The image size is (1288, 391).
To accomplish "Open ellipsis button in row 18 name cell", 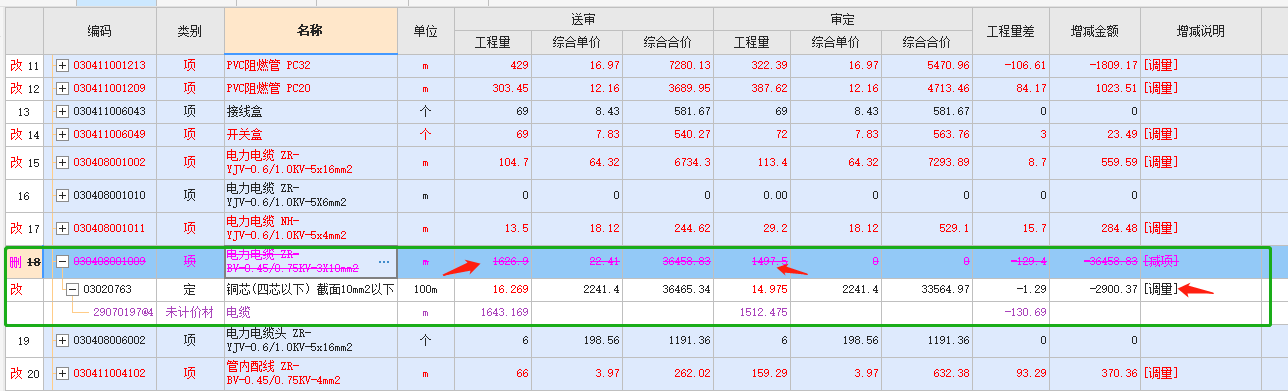I will pos(384,262).
